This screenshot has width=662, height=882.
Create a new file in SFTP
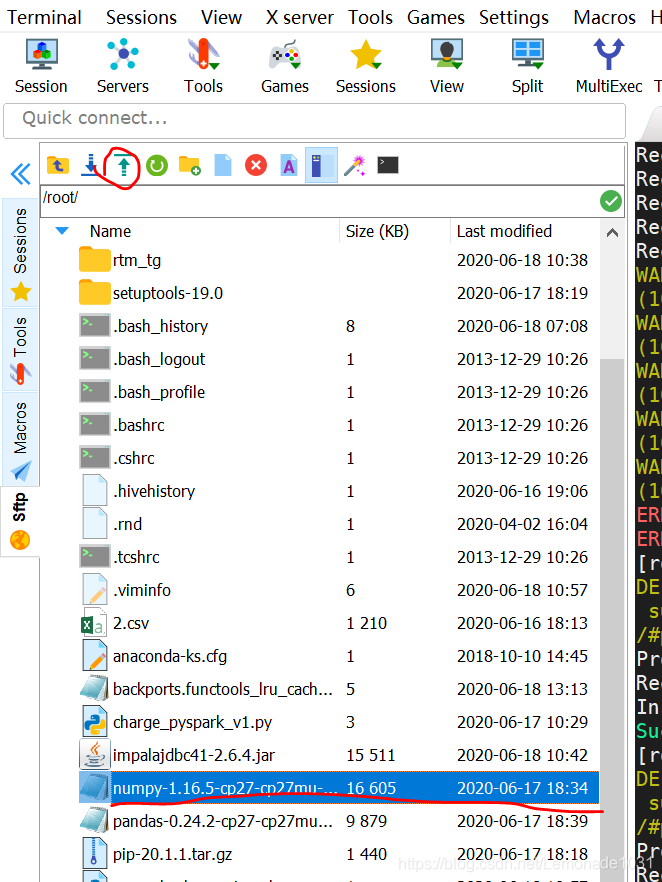click(223, 165)
